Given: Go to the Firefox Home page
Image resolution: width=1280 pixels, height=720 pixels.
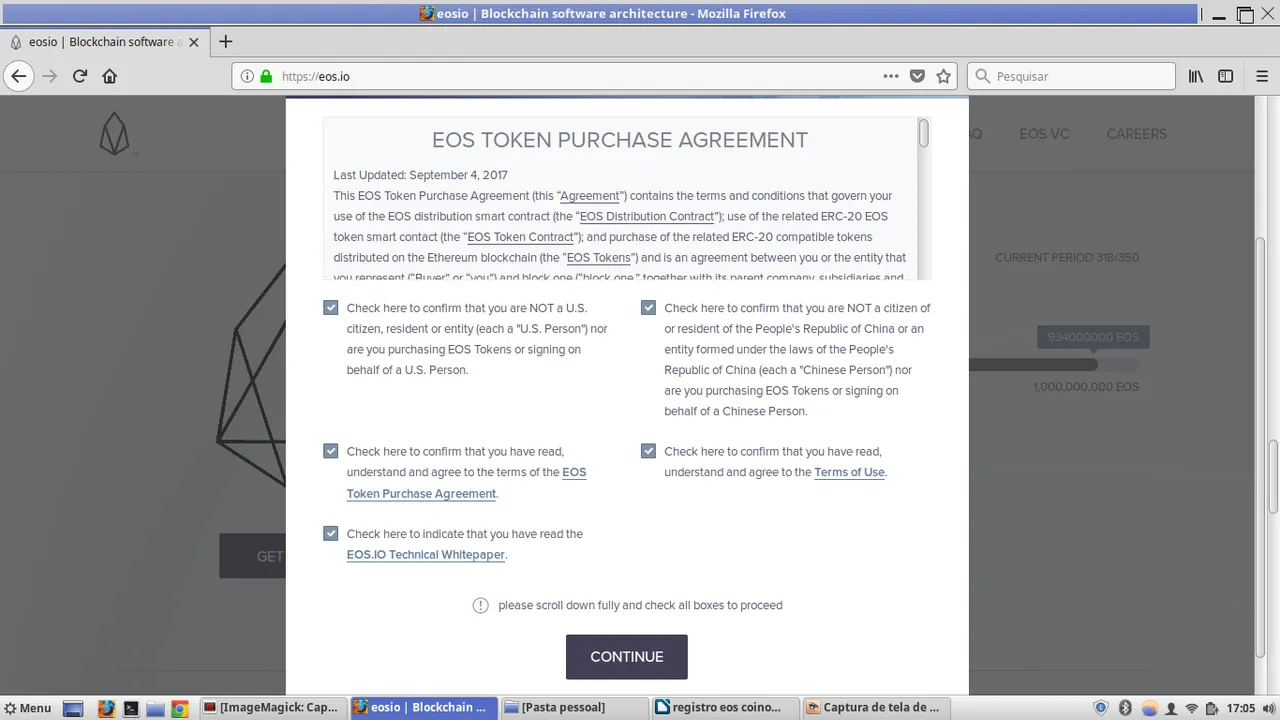Looking at the screenshot, I should [110, 76].
